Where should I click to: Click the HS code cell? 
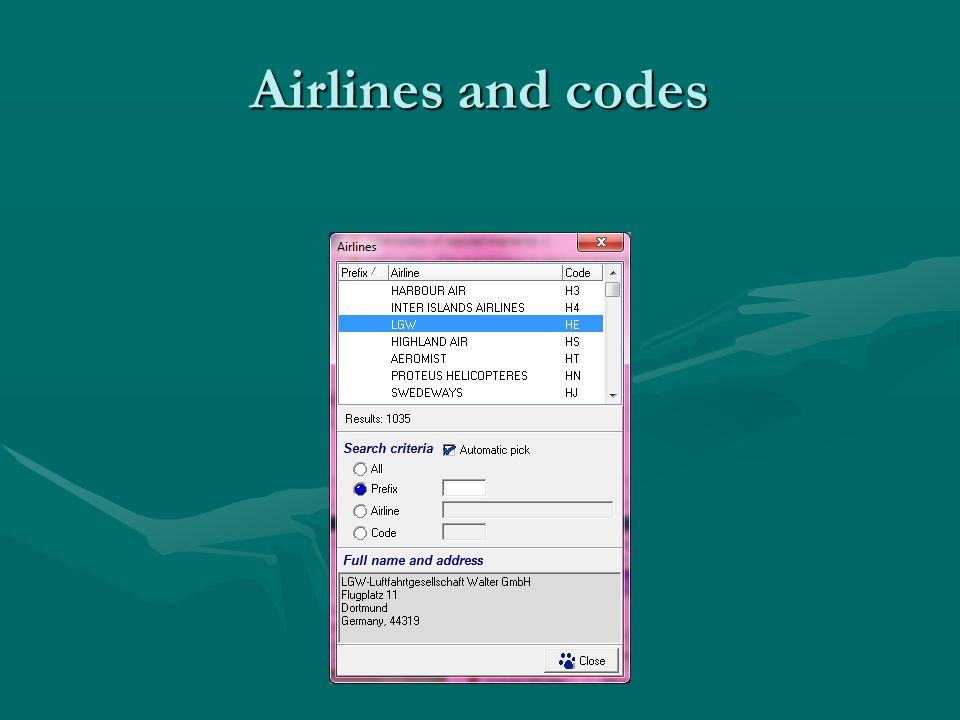click(572, 342)
